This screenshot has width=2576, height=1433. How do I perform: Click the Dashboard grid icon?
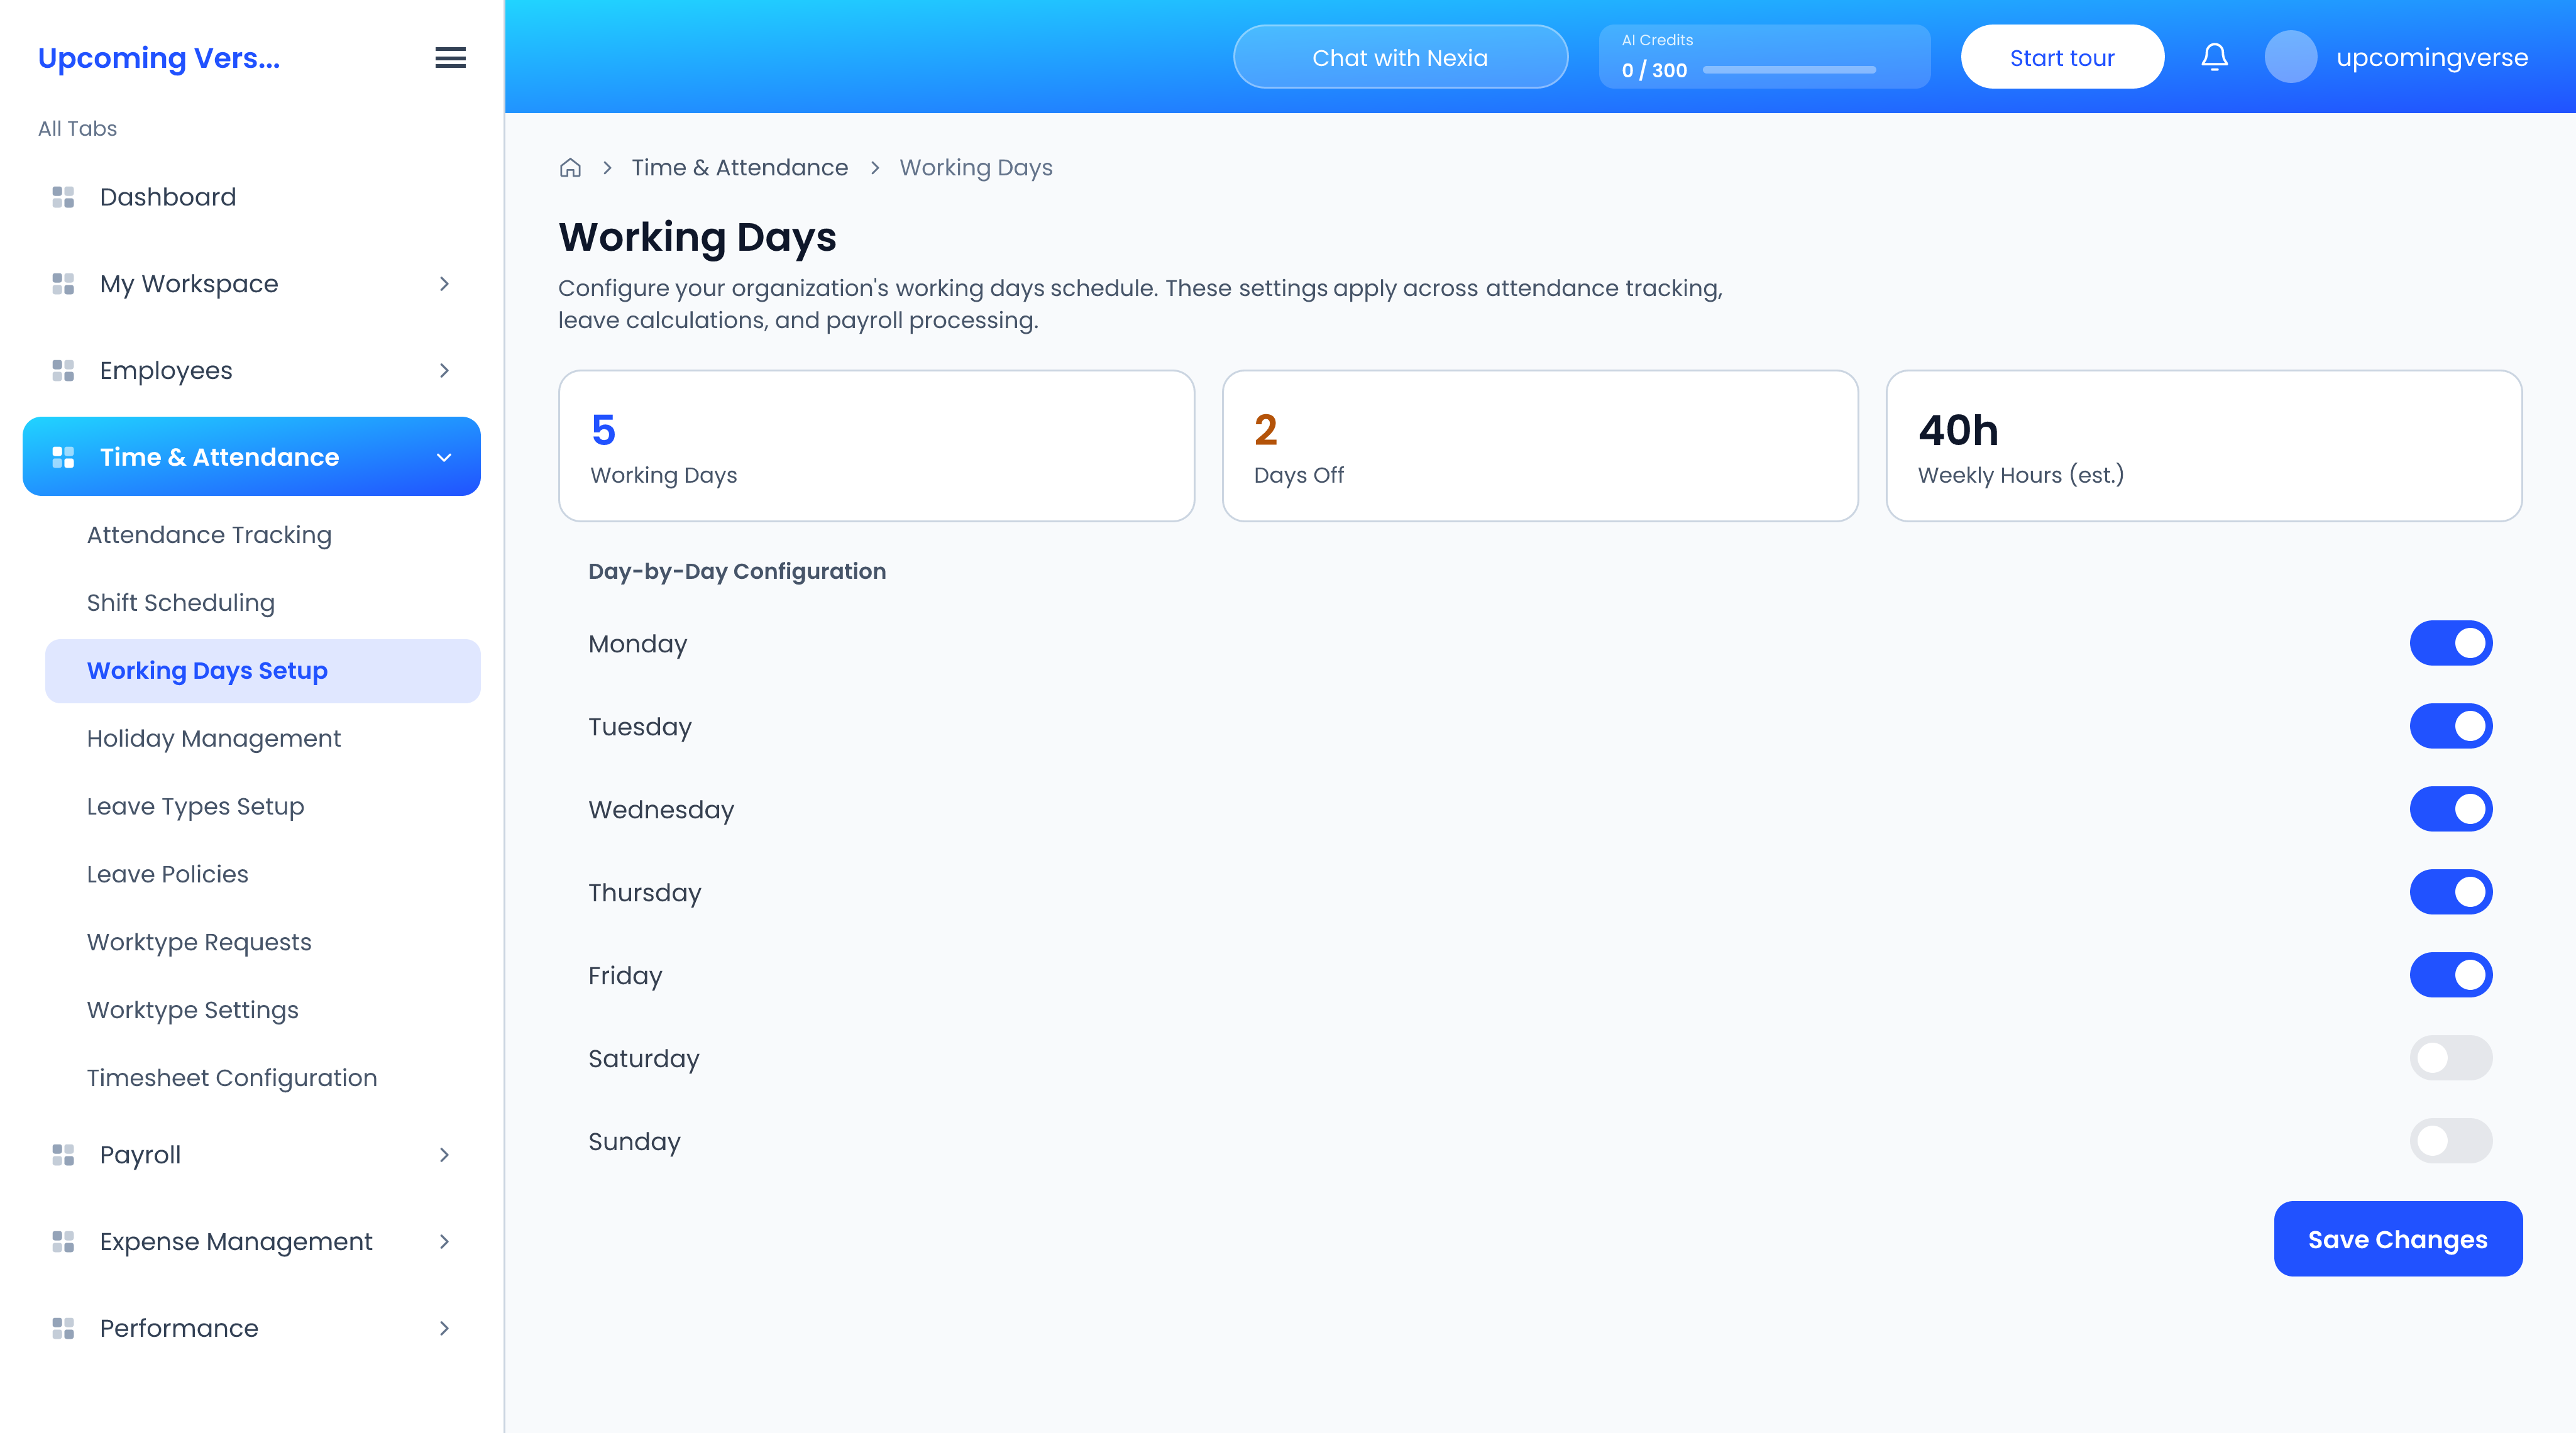pyautogui.click(x=63, y=197)
